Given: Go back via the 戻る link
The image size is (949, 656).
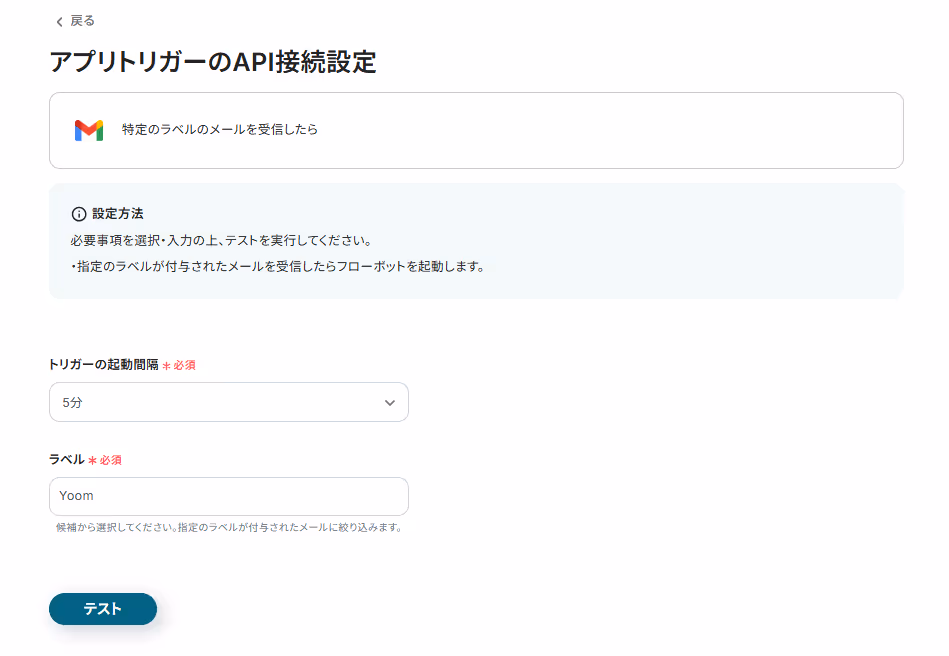Looking at the screenshot, I should click(75, 21).
